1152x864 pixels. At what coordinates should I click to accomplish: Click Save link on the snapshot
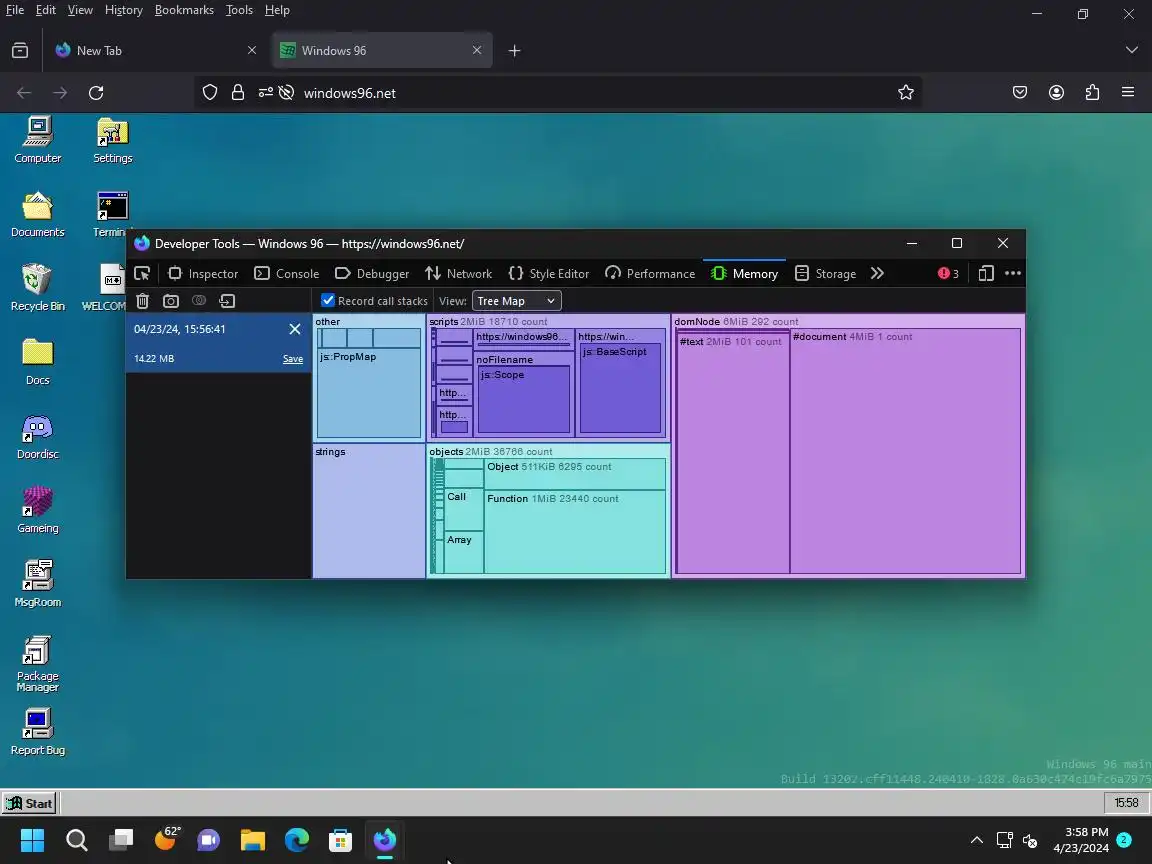(292, 359)
